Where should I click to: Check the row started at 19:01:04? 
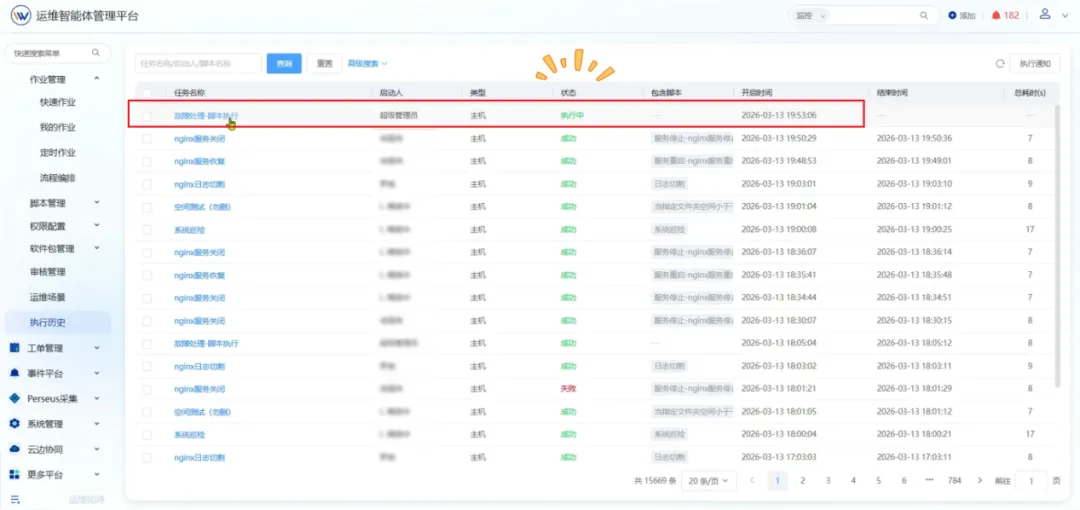point(147,207)
